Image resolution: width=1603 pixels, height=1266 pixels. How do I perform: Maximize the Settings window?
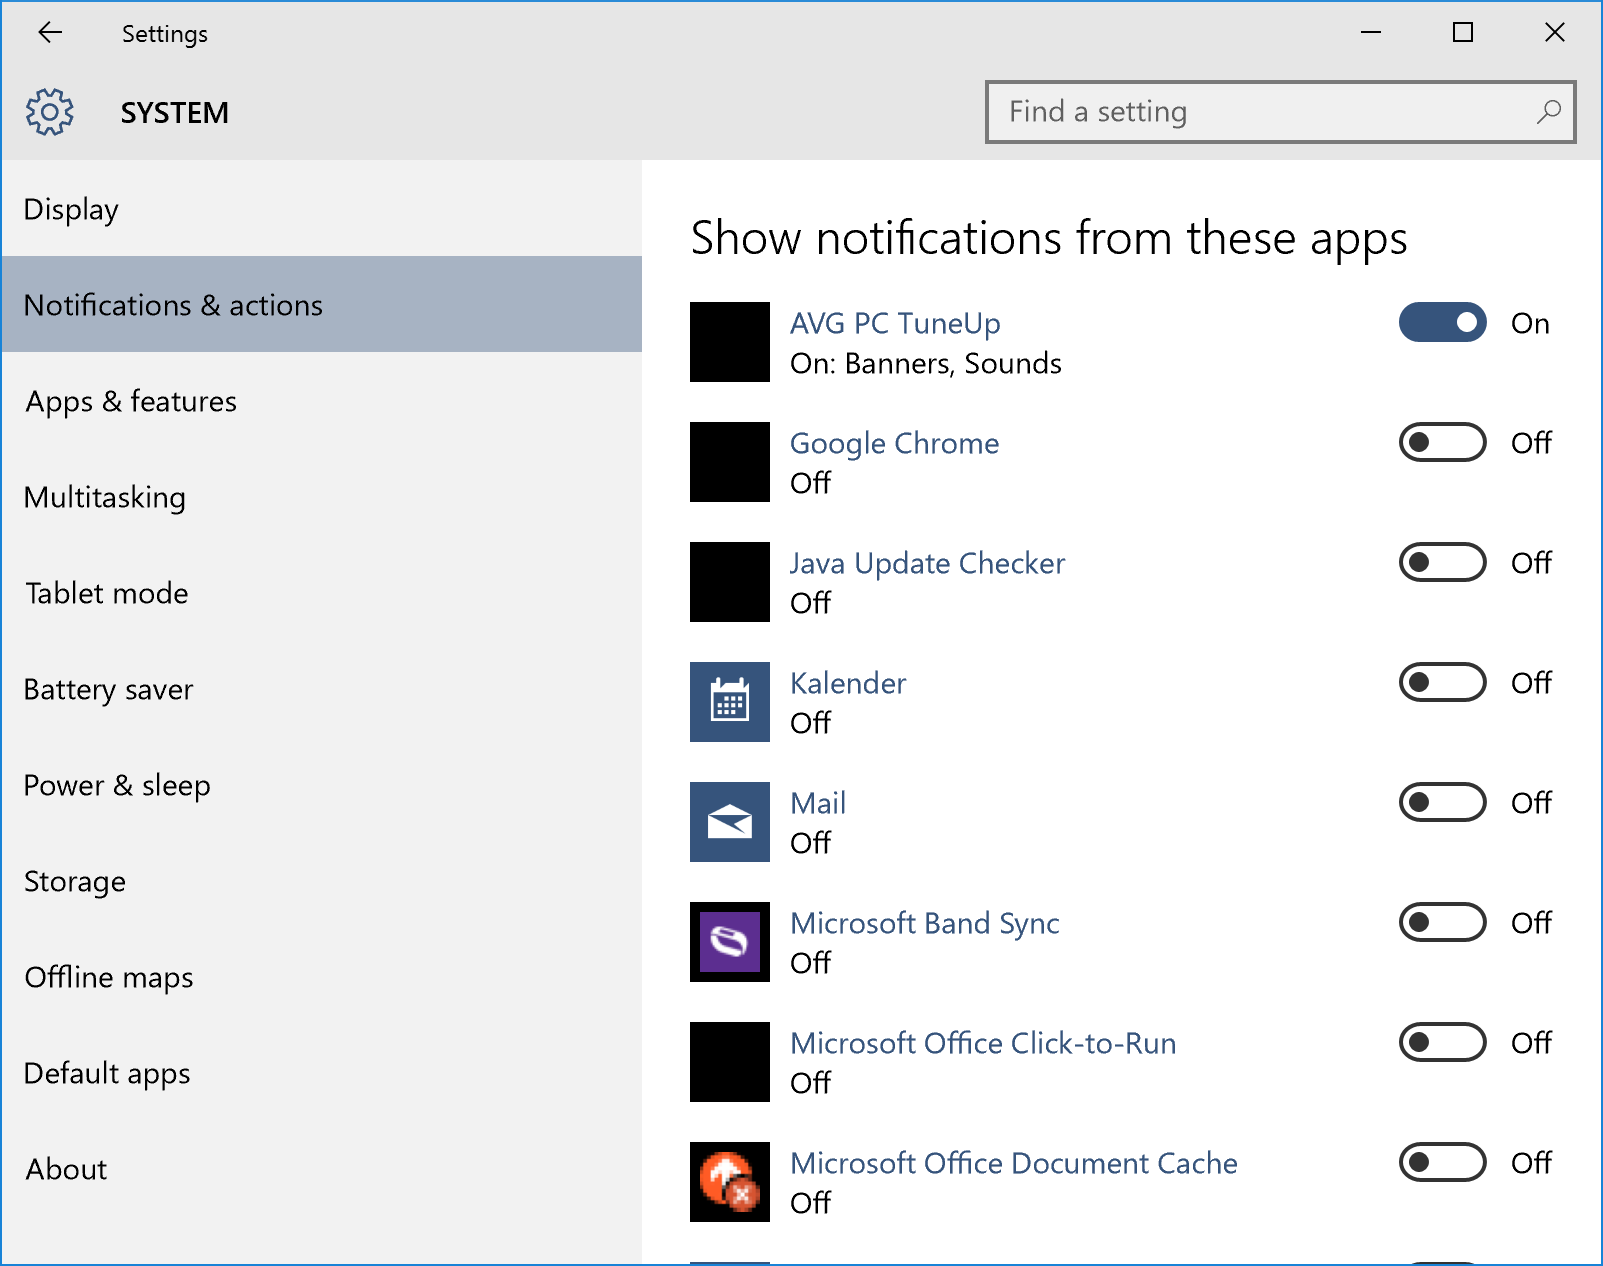point(1463,33)
